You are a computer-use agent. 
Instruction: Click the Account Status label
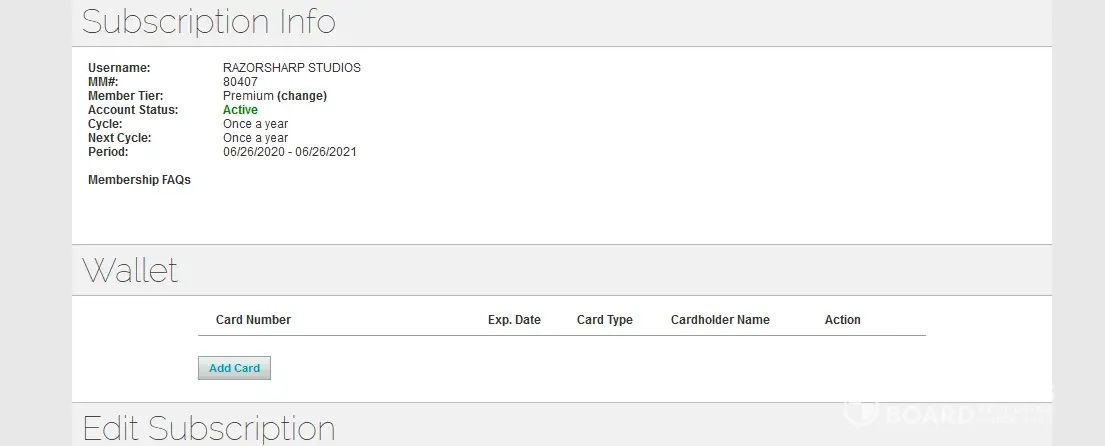pos(133,110)
